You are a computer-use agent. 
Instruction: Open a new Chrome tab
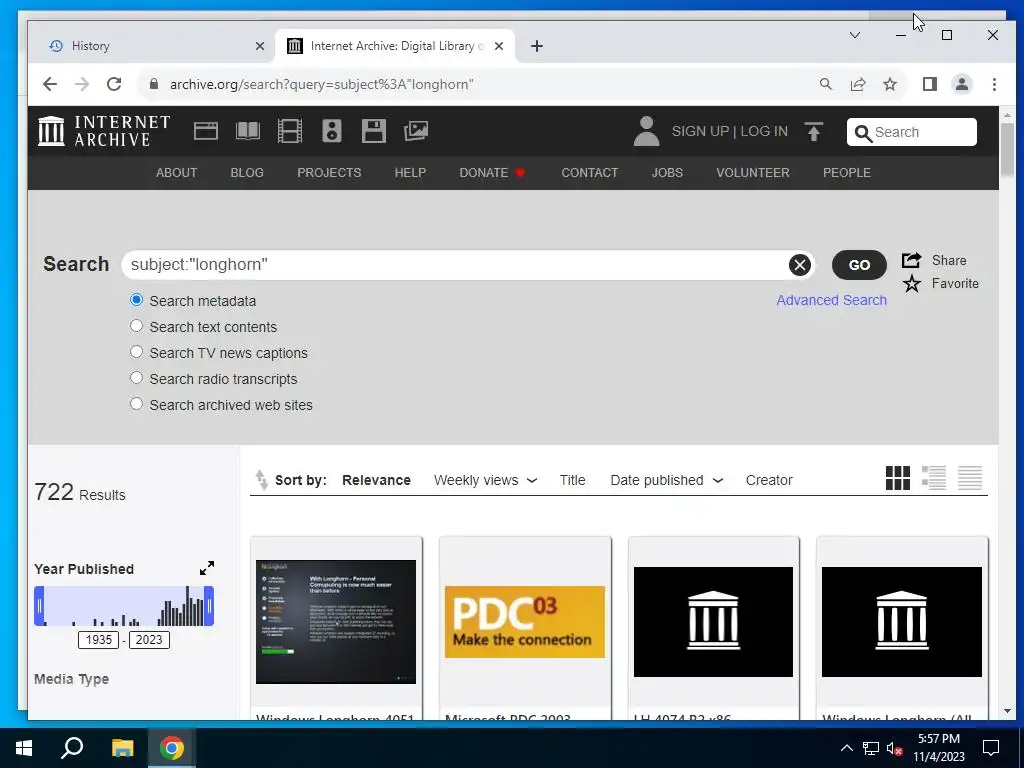pyautogui.click(x=537, y=46)
